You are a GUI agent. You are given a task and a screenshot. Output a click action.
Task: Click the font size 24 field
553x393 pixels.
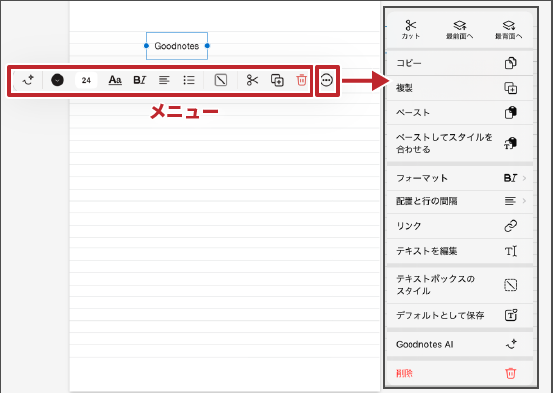[86, 80]
